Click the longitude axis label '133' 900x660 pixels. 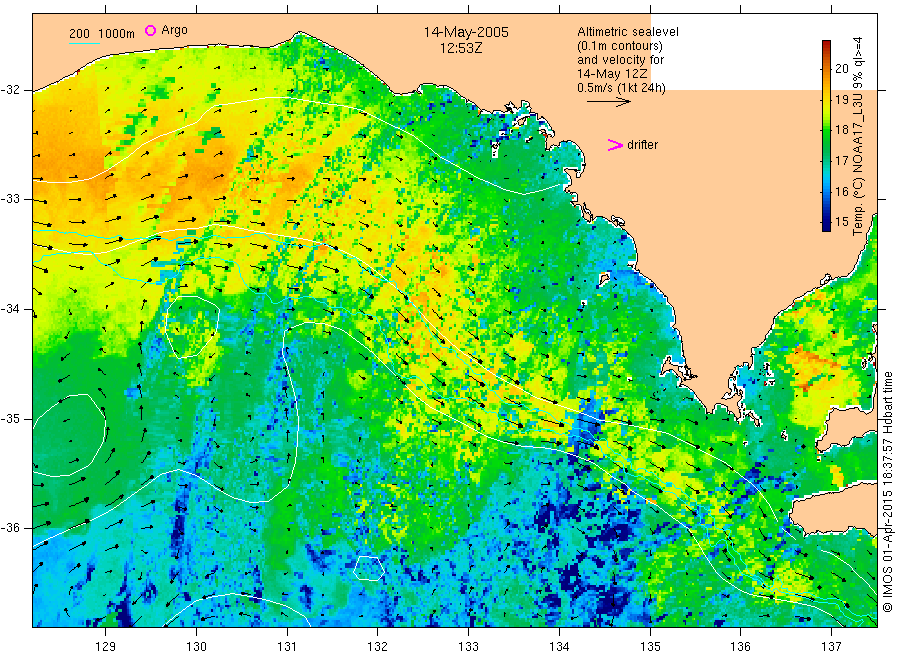(x=468, y=647)
